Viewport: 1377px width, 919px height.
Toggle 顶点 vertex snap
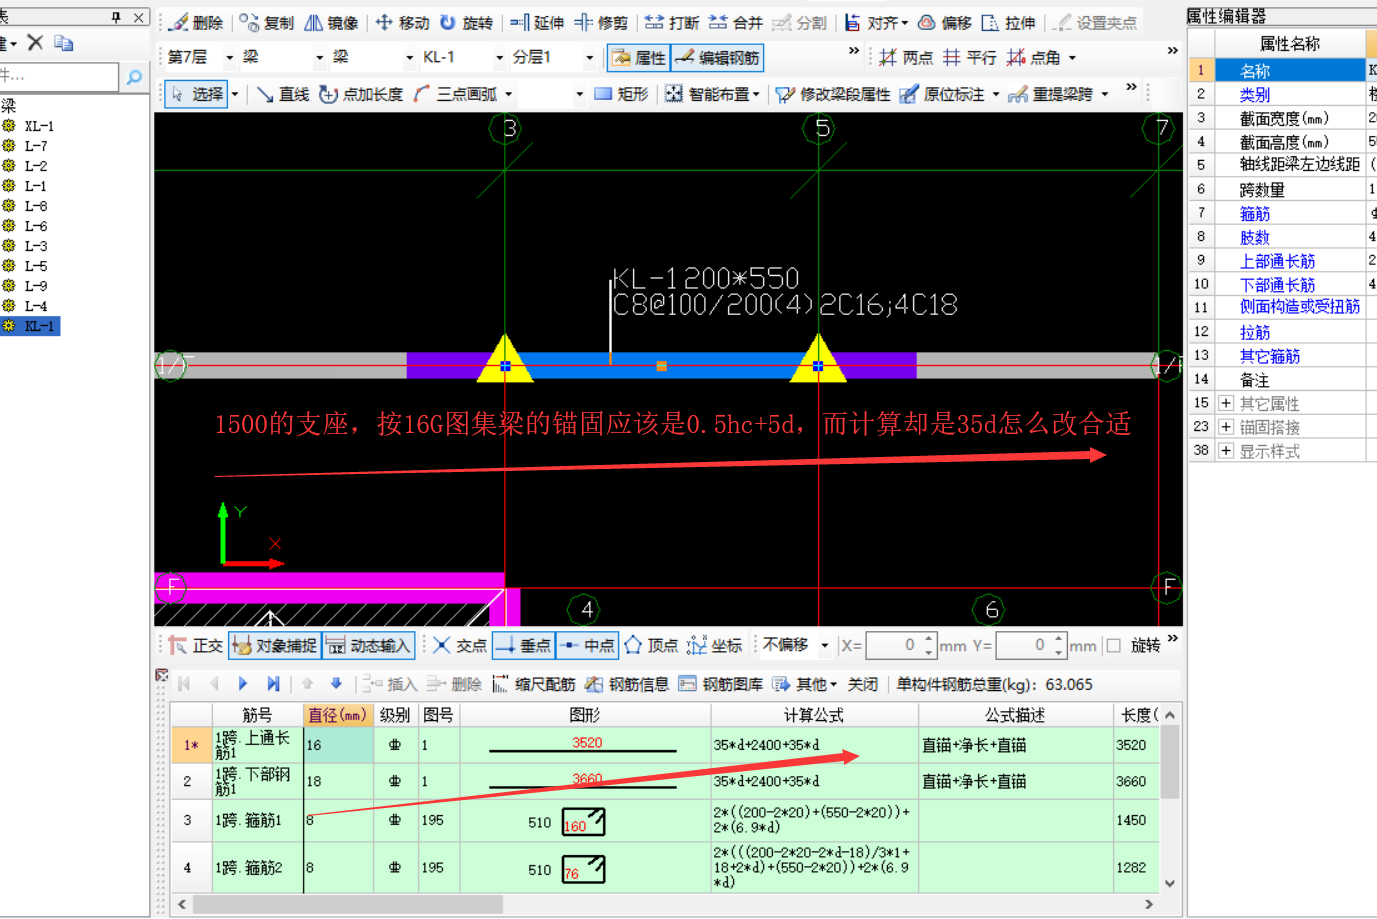coord(652,646)
